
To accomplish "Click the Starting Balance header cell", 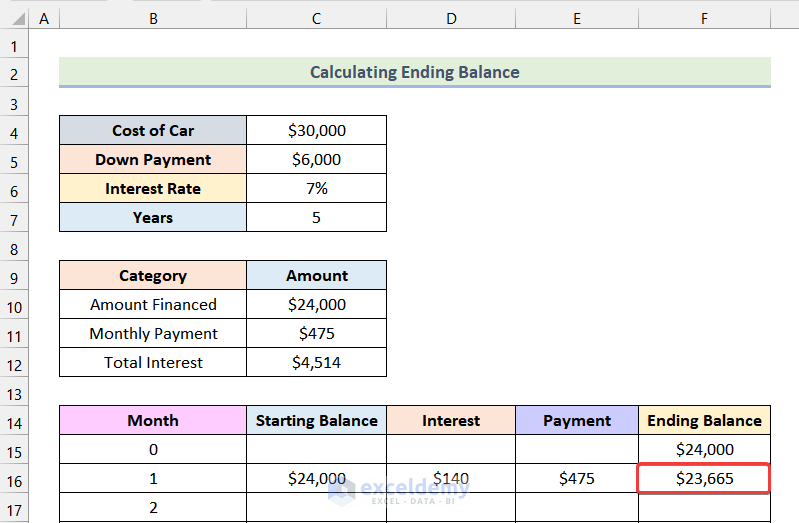I will pos(316,421).
